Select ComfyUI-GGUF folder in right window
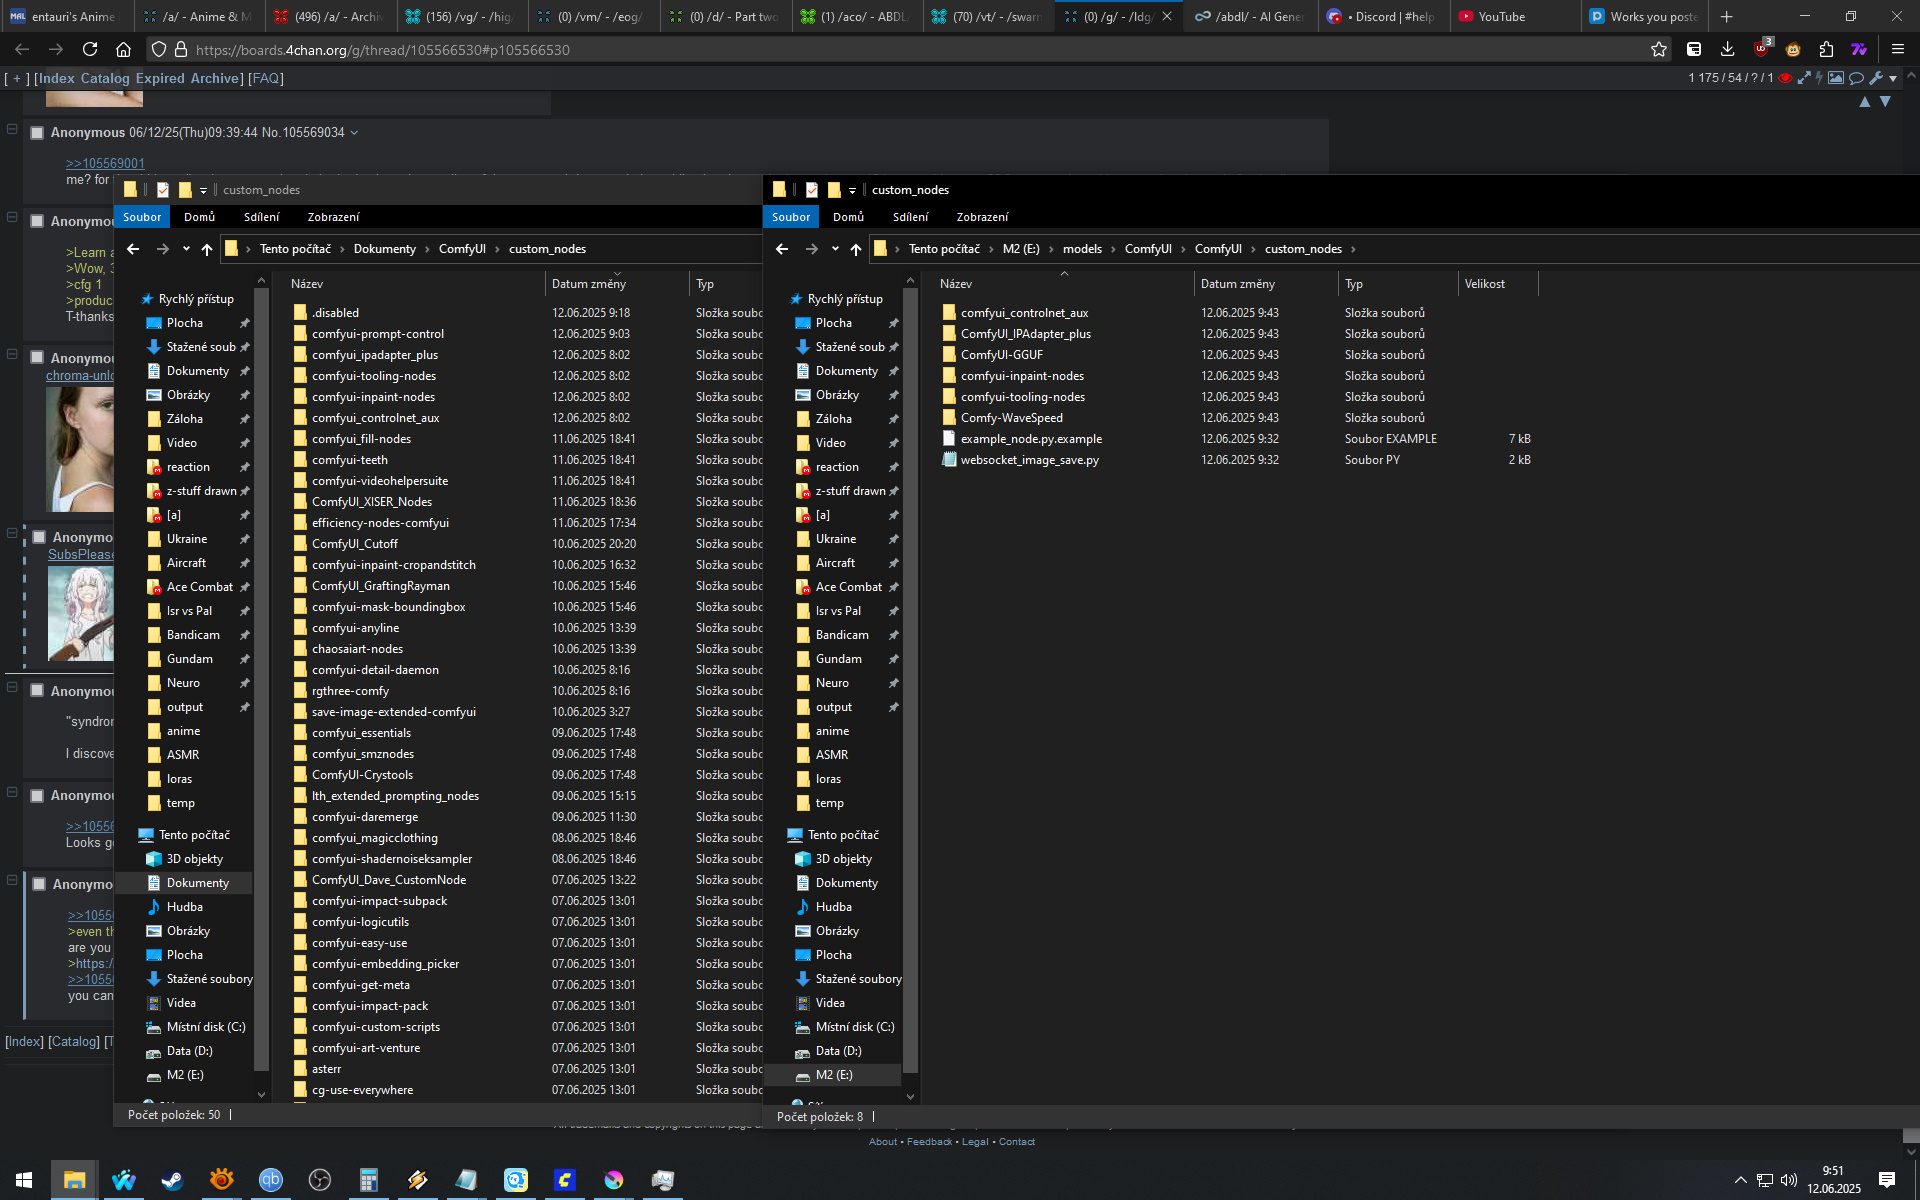The width and height of the screenshot is (1920, 1200). 1001,355
